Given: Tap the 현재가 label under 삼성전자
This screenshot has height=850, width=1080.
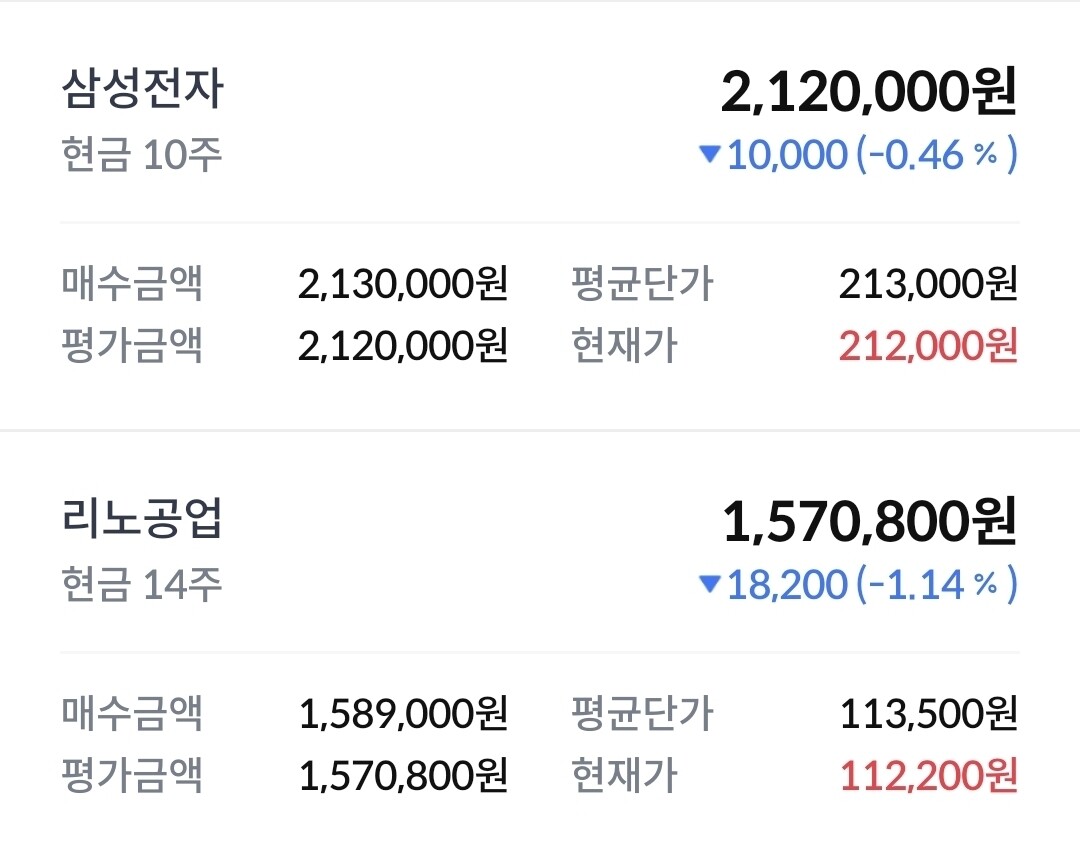Looking at the screenshot, I should (624, 346).
